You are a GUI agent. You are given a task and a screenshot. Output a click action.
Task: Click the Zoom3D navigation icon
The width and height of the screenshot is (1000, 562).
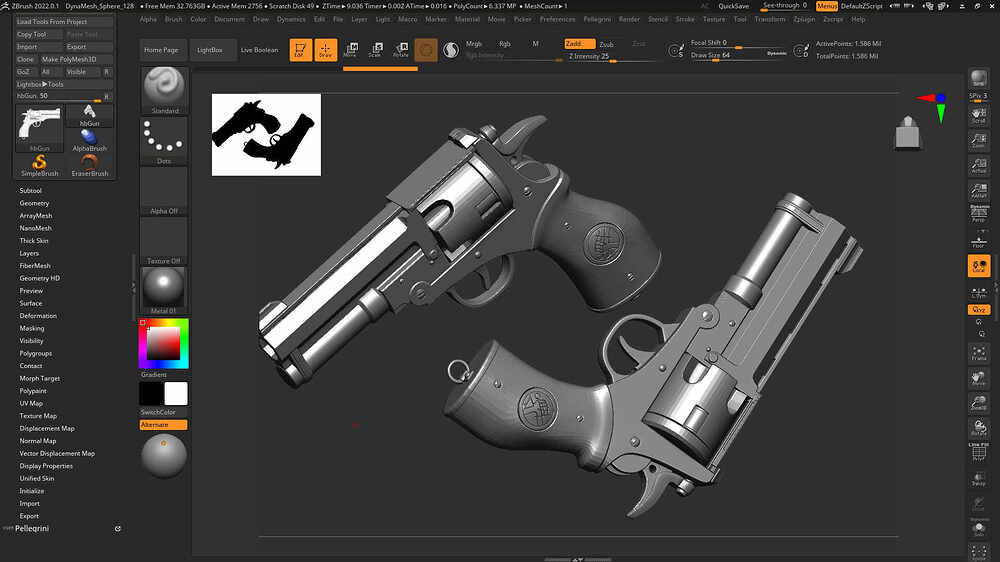tap(978, 403)
